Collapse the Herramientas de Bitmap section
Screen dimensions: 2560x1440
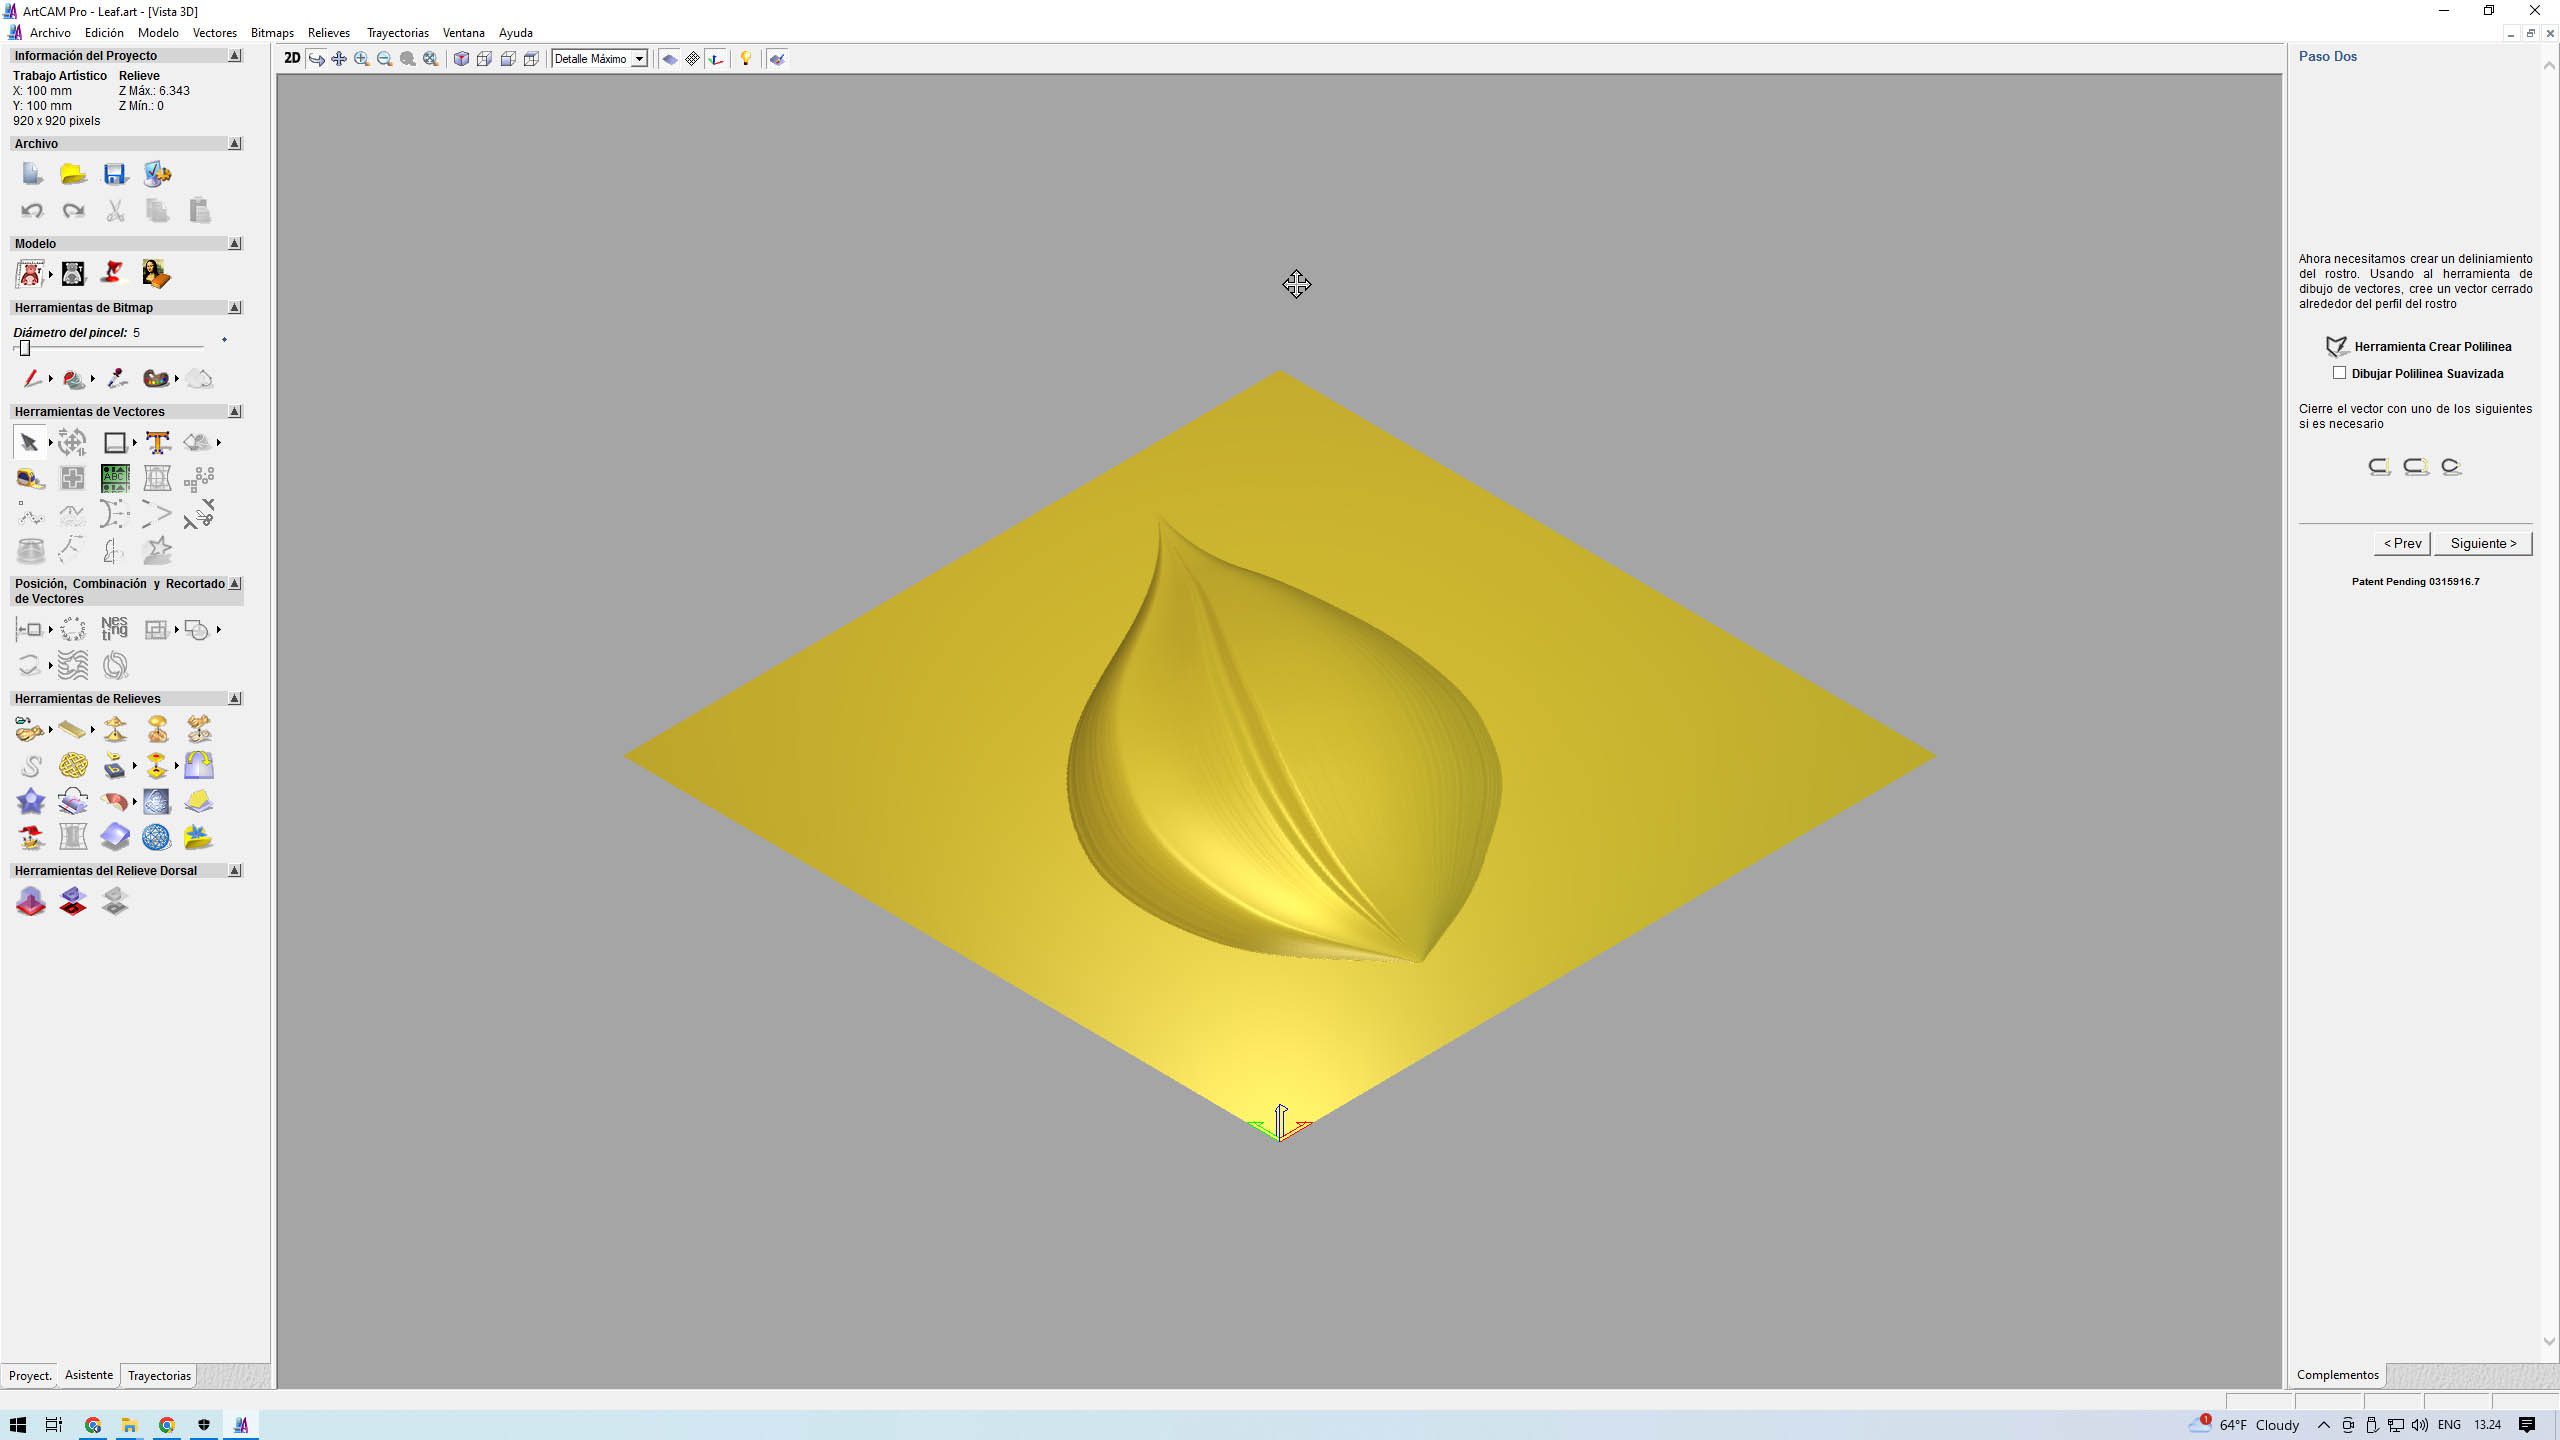point(235,307)
